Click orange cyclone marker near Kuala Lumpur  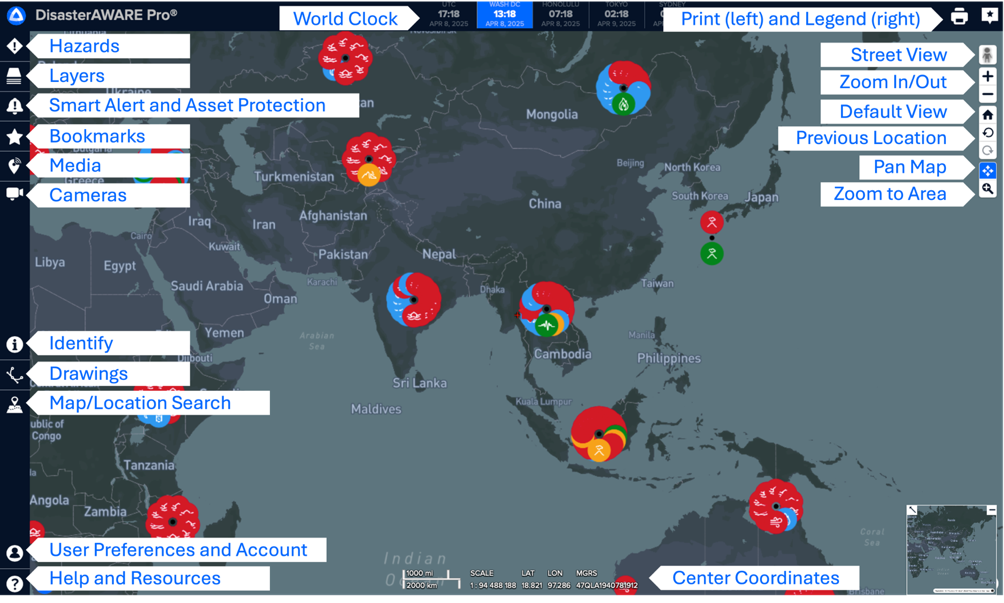(599, 450)
